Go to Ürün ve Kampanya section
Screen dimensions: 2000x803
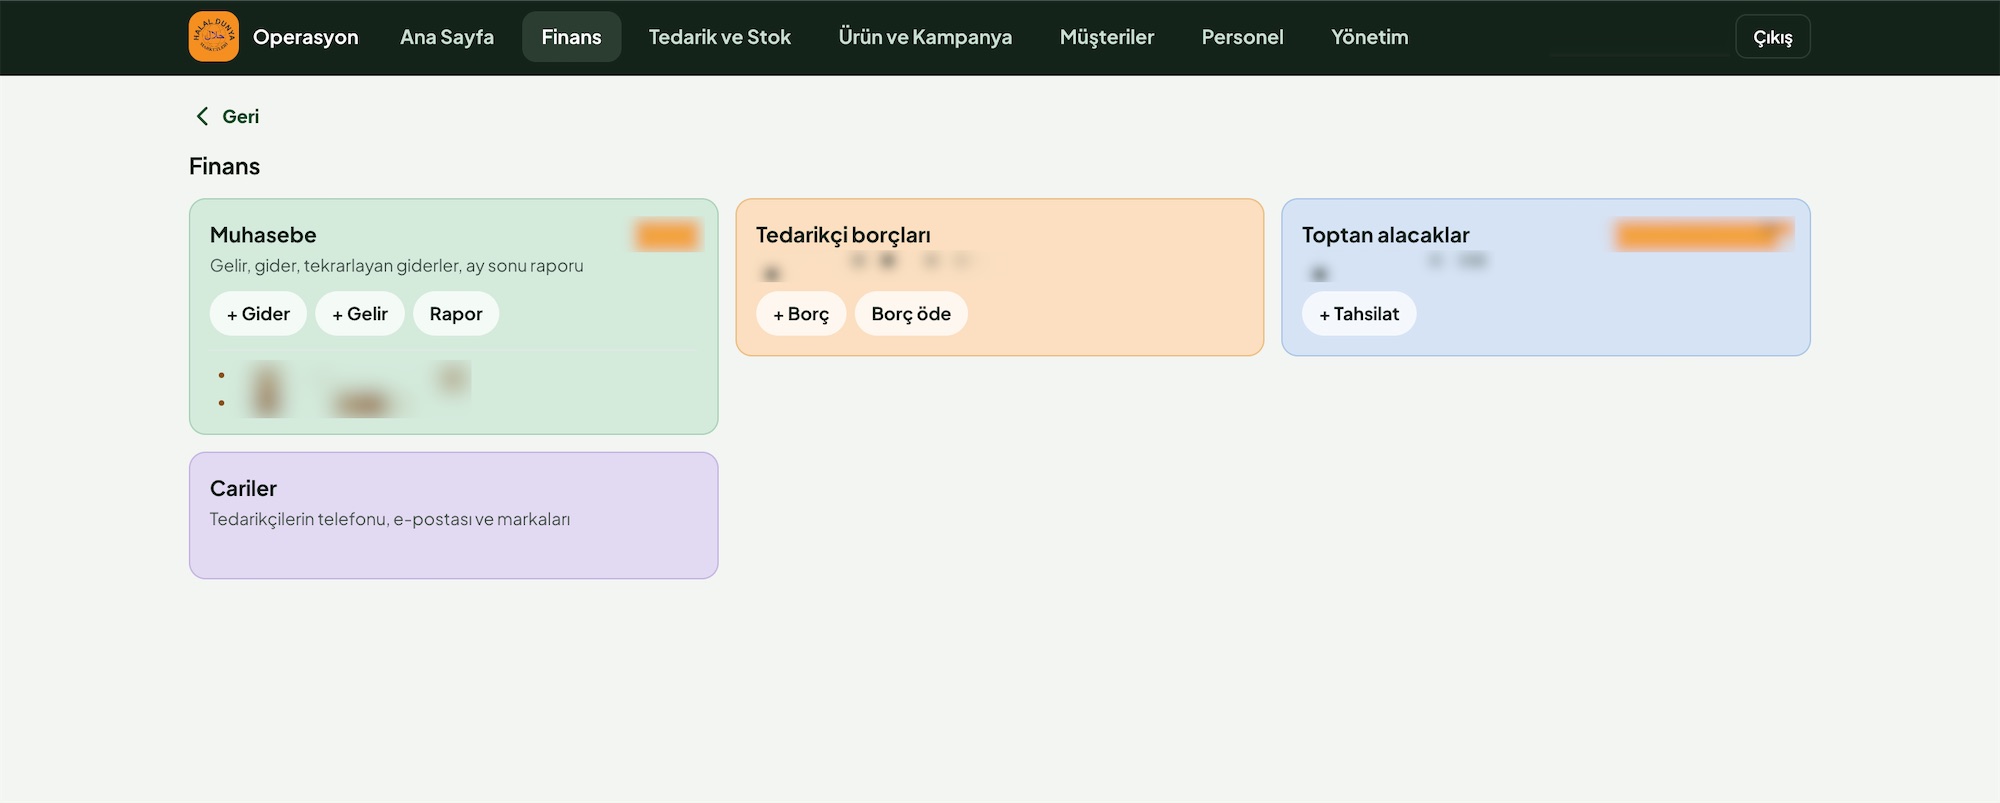coord(925,37)
